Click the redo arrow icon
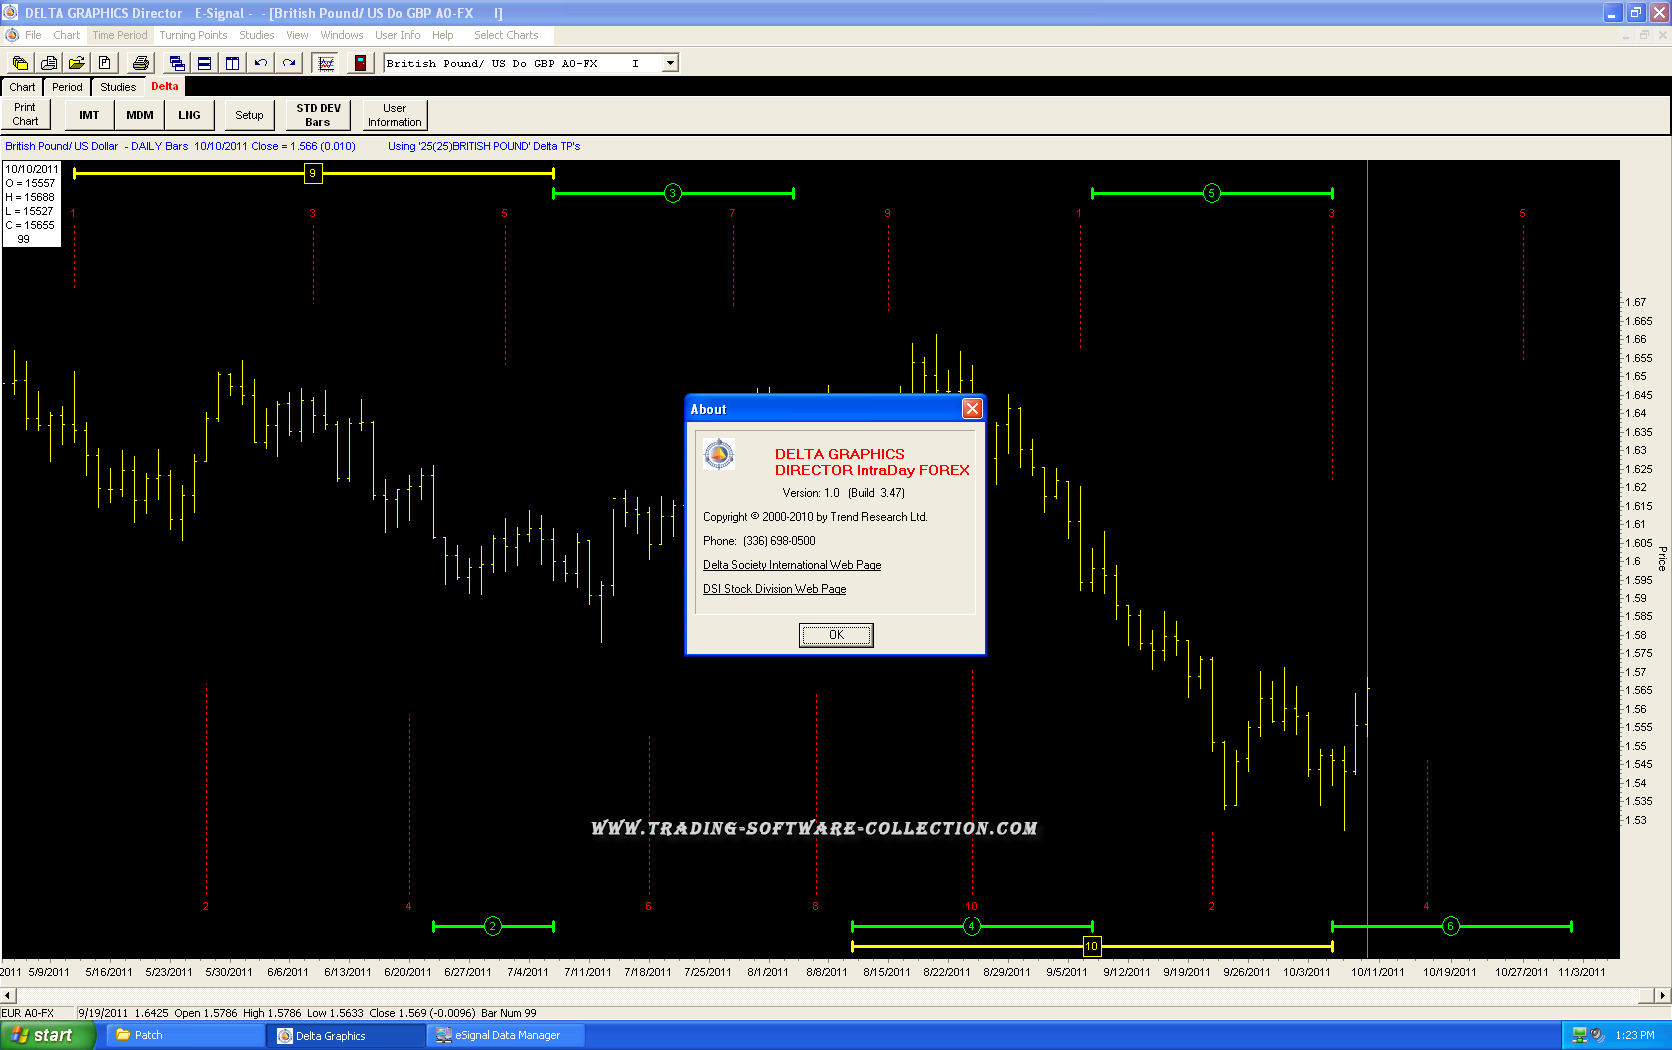 tap(289, 63)
